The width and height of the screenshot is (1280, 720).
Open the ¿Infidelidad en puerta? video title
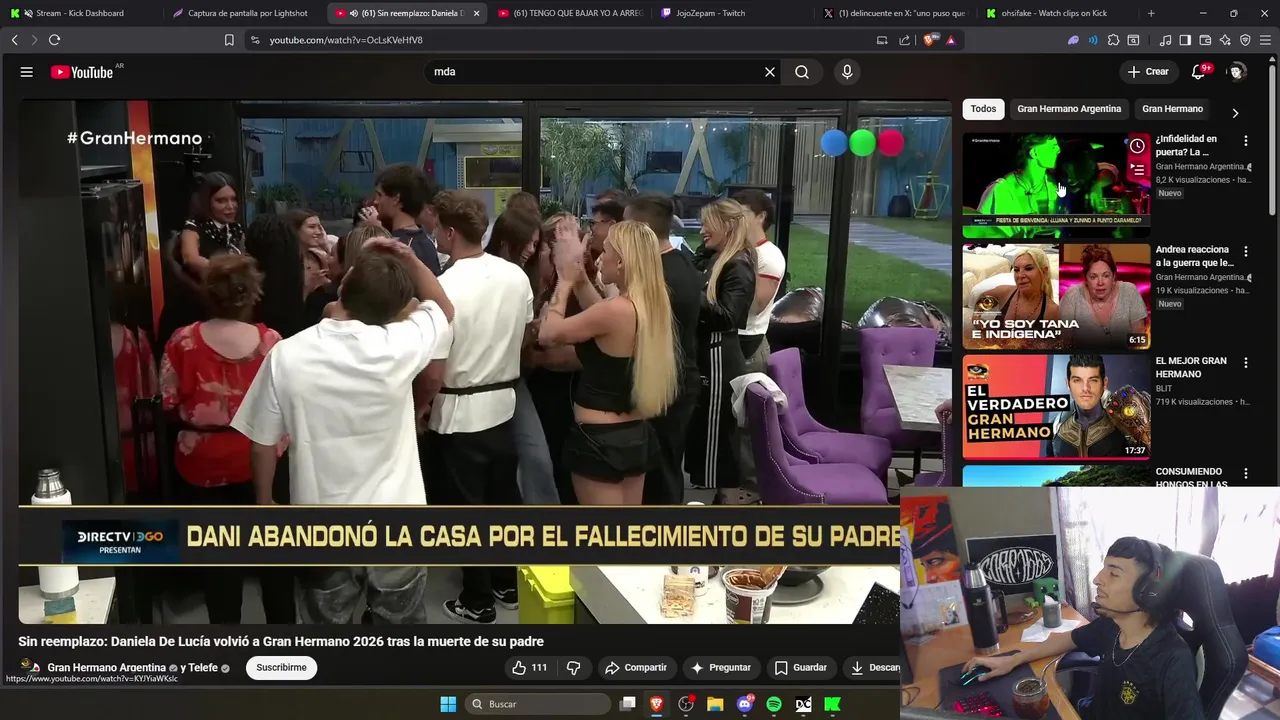pyautogui.click(x=1187, y=145)
